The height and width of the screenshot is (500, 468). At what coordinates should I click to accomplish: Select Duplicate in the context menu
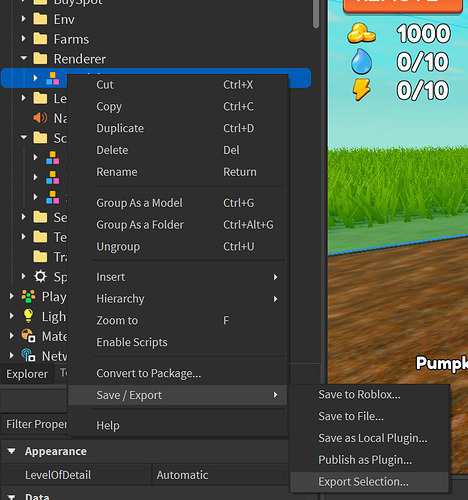tap(178, 128)
